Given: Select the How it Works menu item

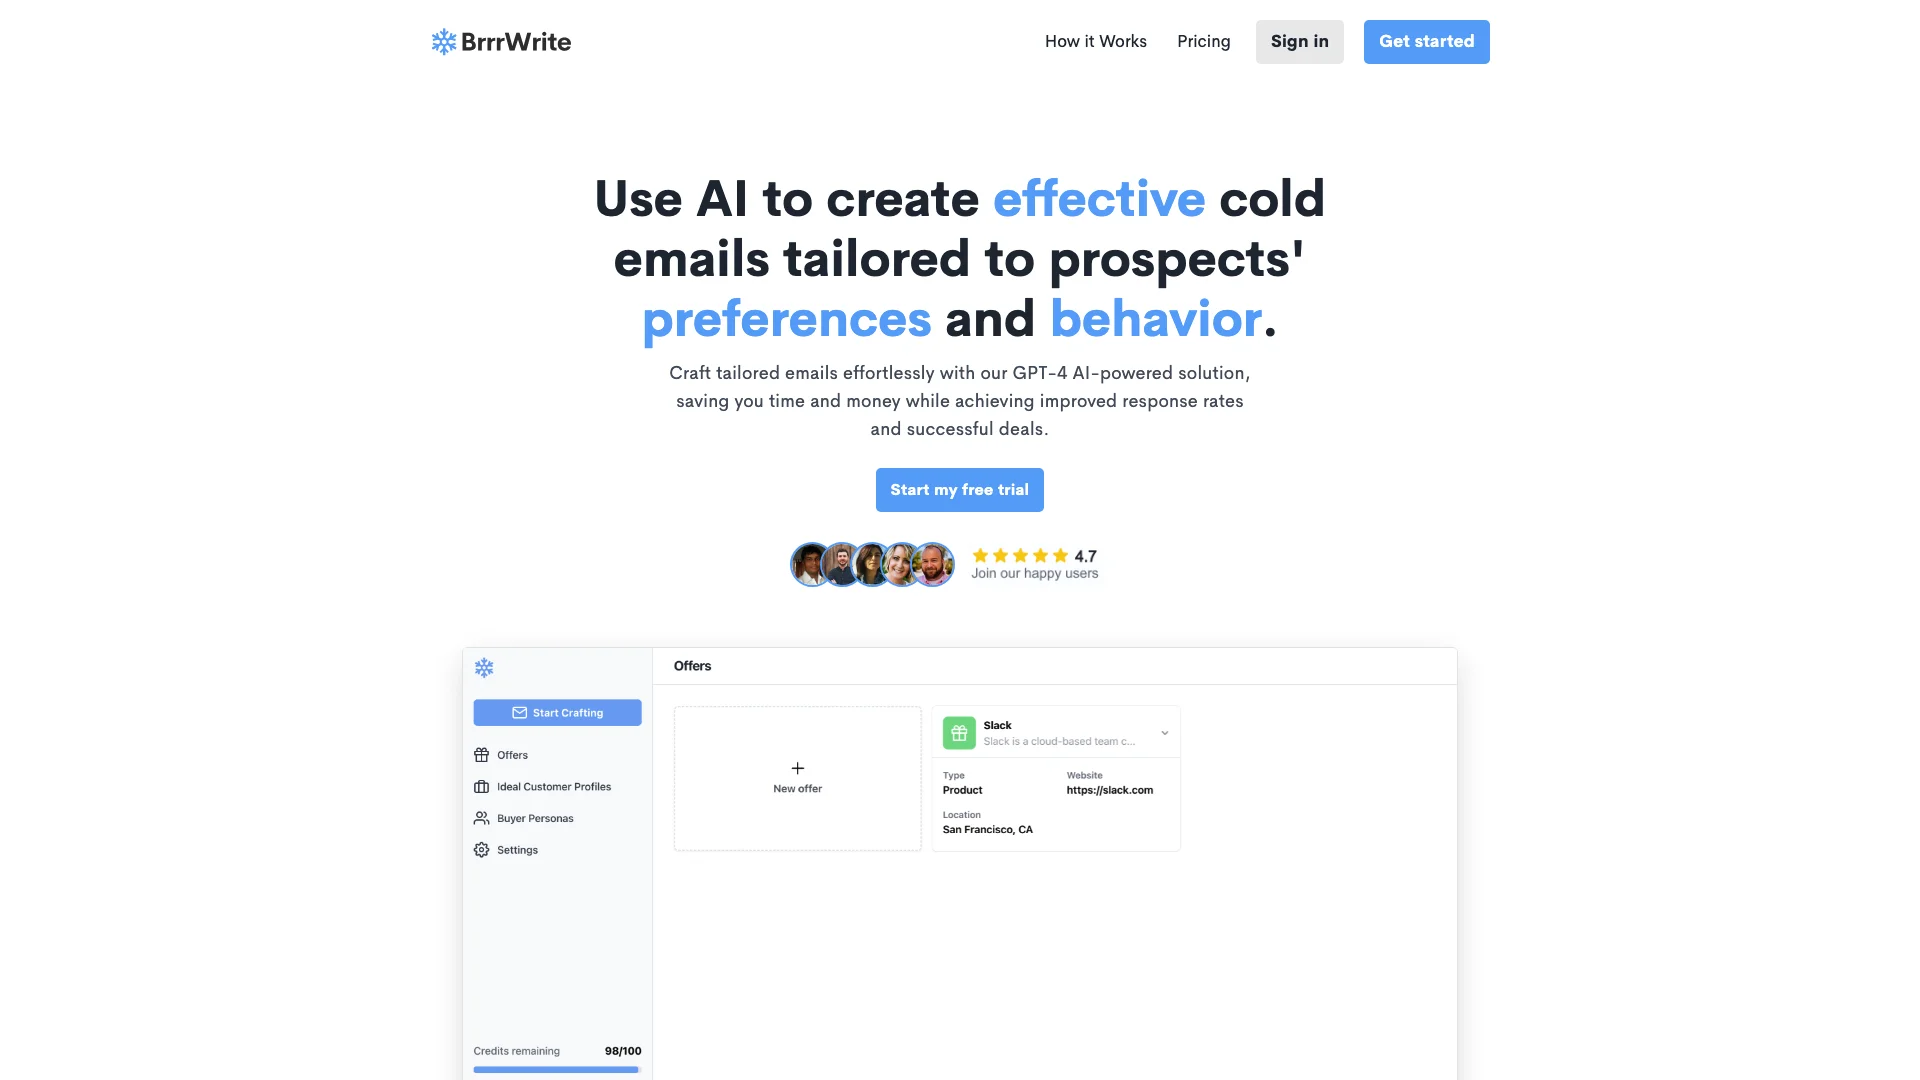Looking at the screenshot, I should [x=1095, y=41].
